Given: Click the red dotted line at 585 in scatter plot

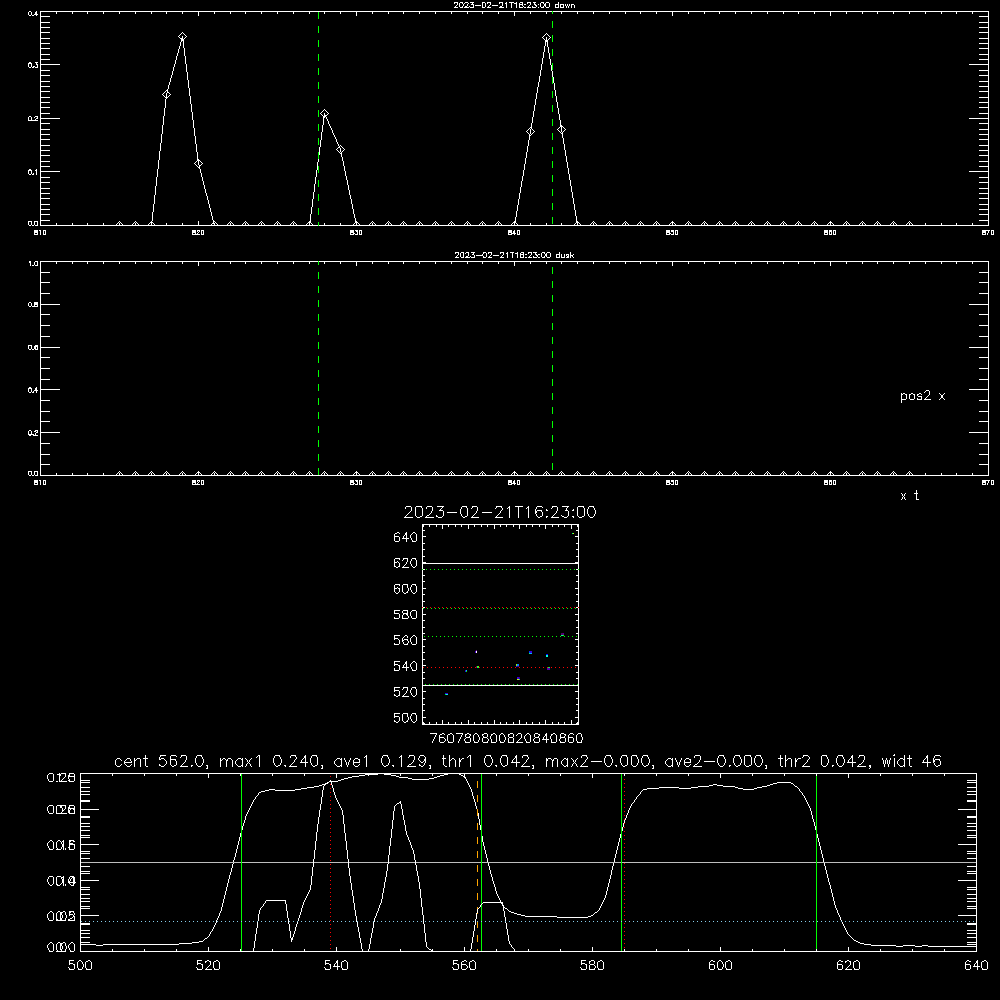Looking at the screenshot, I should coord(500,608).
